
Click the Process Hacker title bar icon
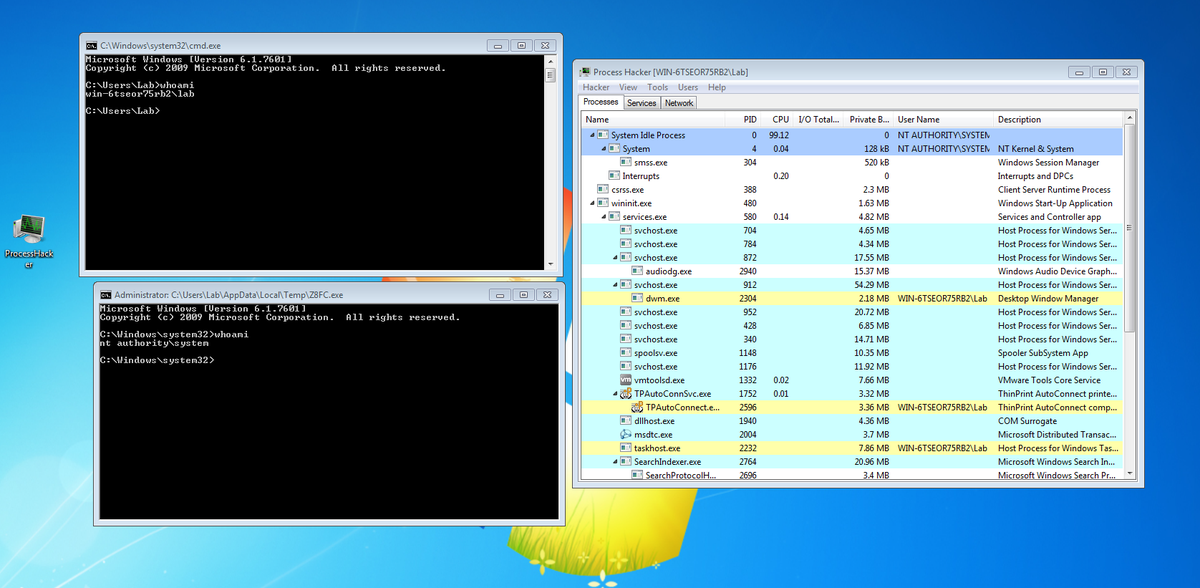[x=584, y=72]
